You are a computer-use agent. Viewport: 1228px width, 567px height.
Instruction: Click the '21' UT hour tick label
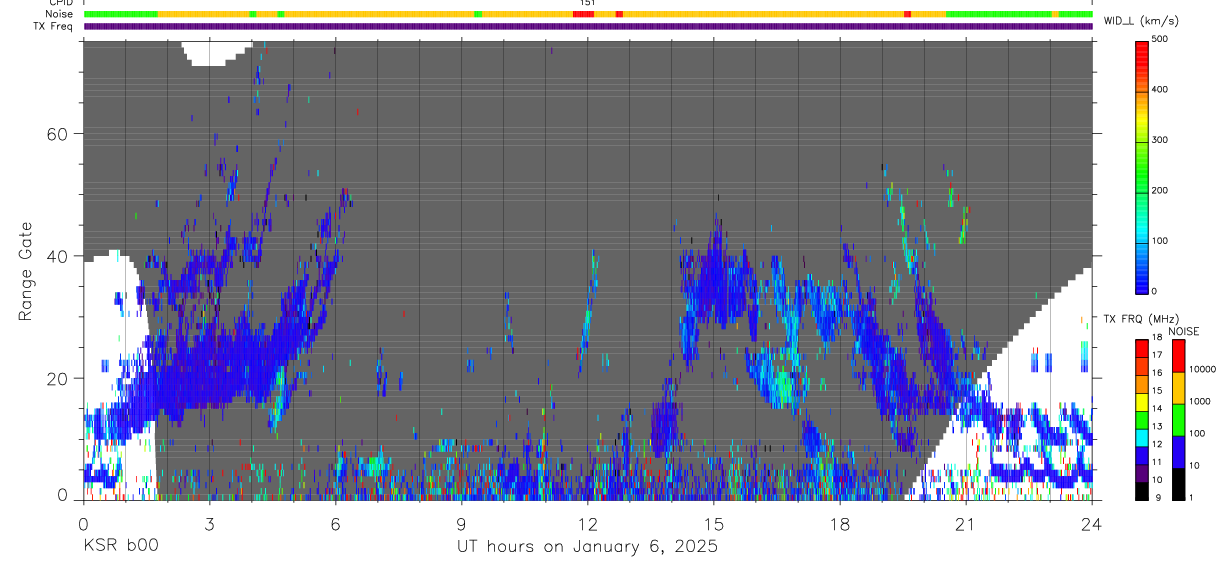(965, 523)
